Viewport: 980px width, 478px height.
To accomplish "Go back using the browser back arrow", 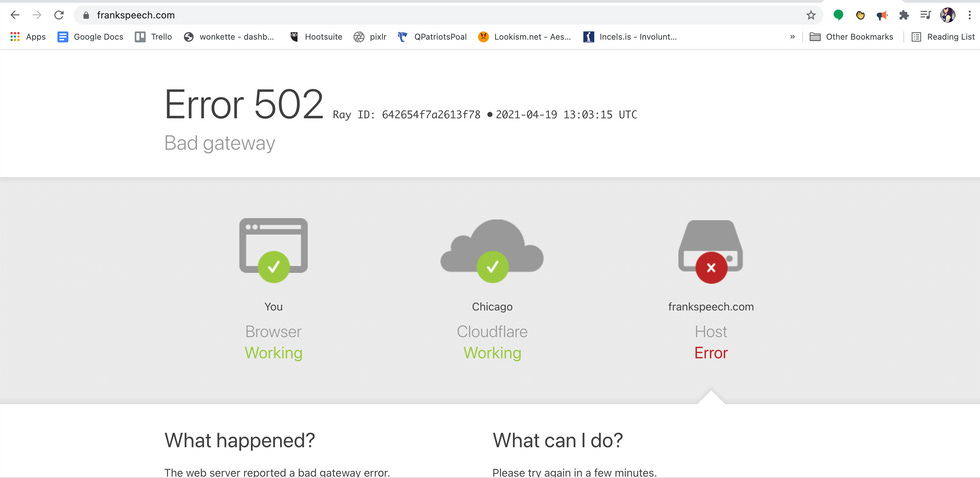I will (15, 15).
